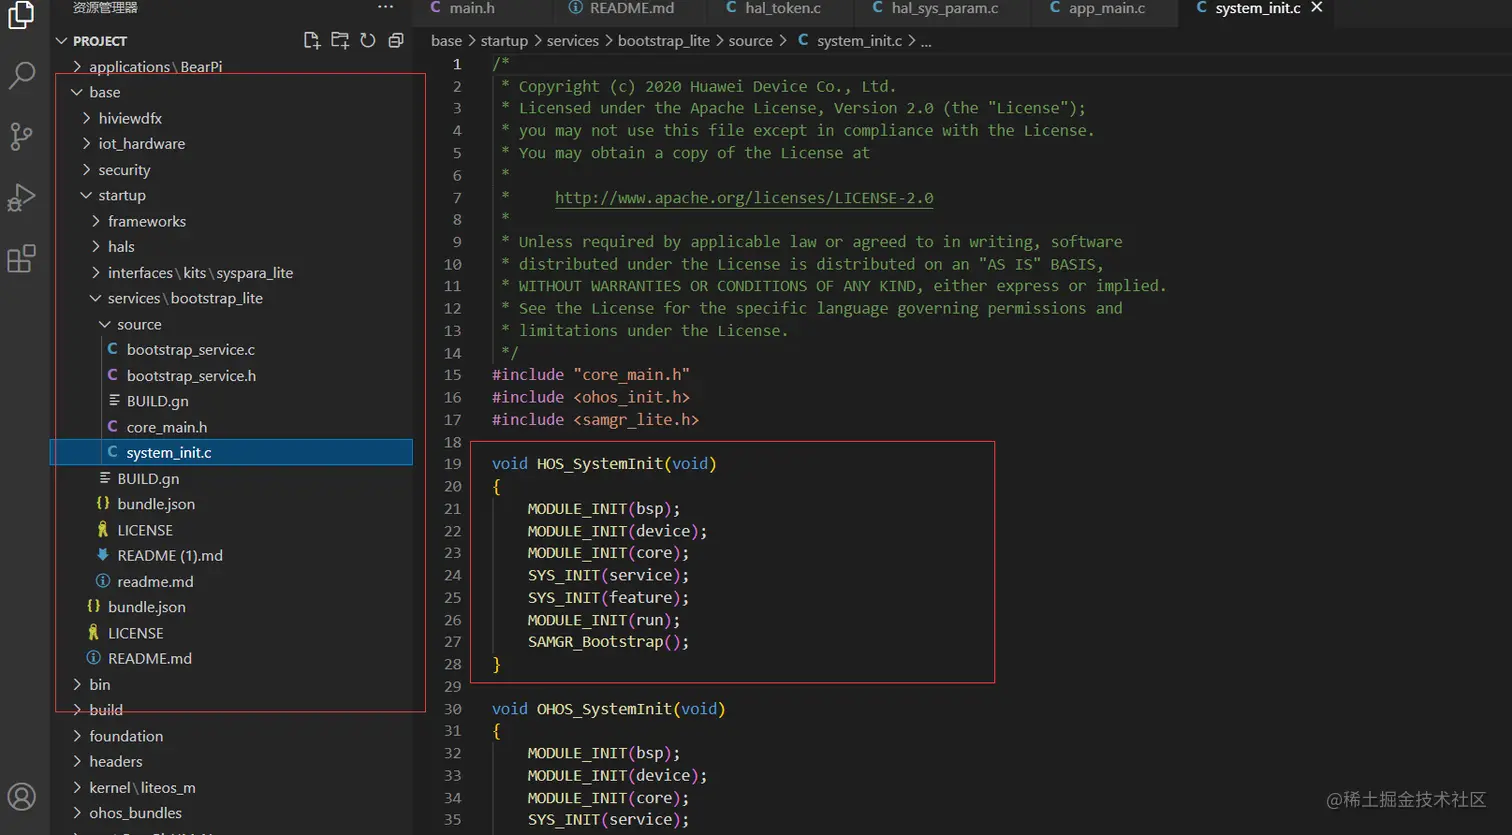The image size is (1512, 835).
Task: Click HOS_SystemInit function name
Action: pyautogui.click(x=600, y=464)
